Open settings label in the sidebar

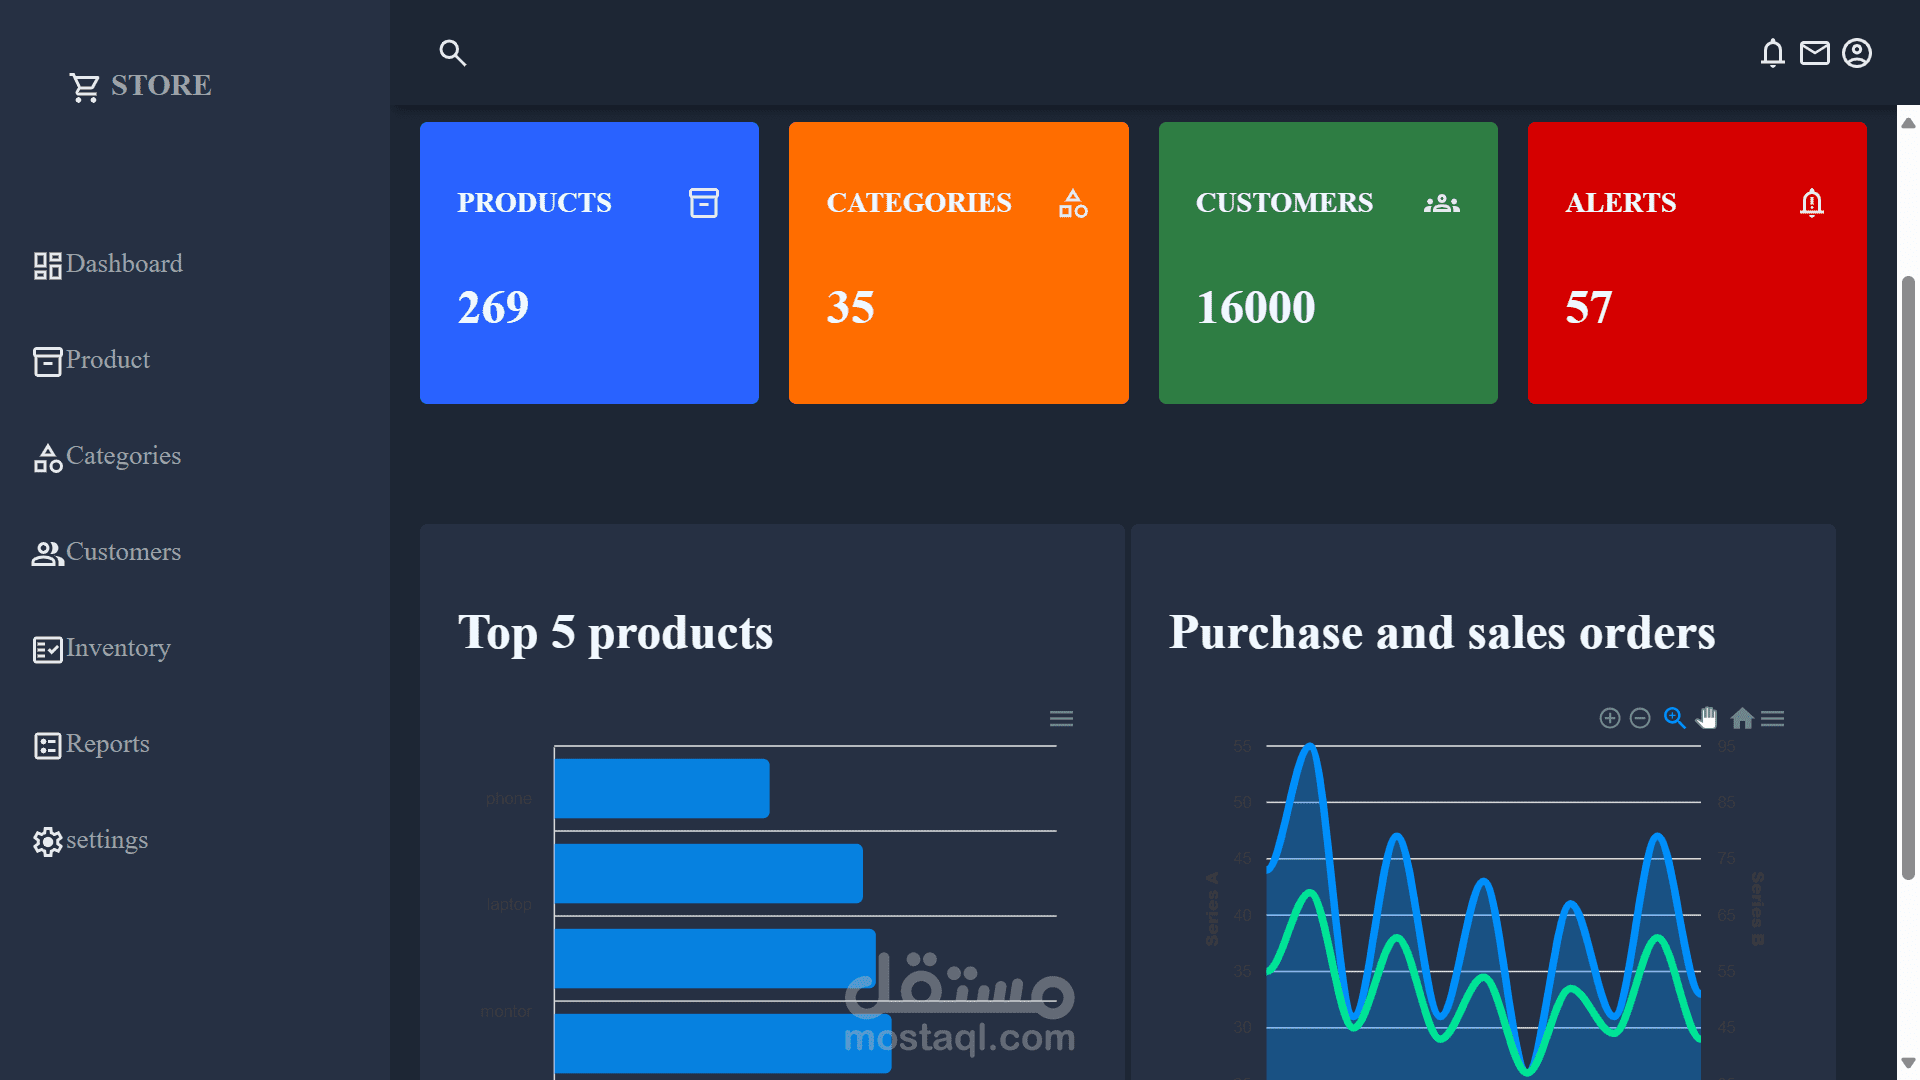[x=107, y=840]
